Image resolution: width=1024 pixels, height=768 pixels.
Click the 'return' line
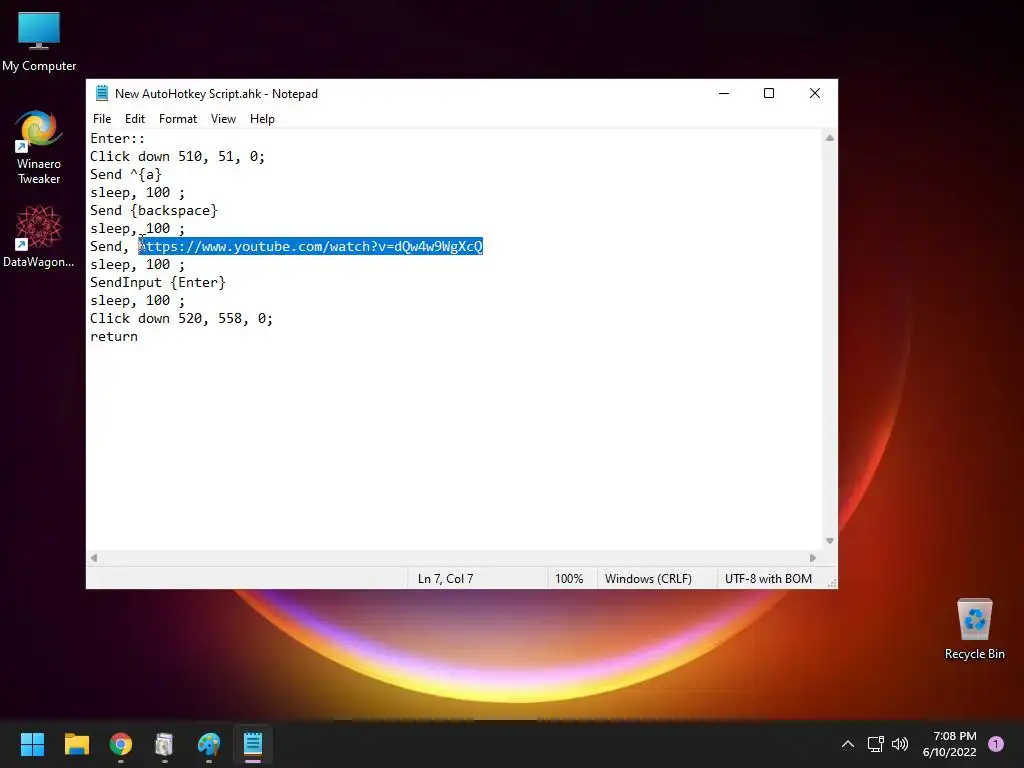point(114,336)
